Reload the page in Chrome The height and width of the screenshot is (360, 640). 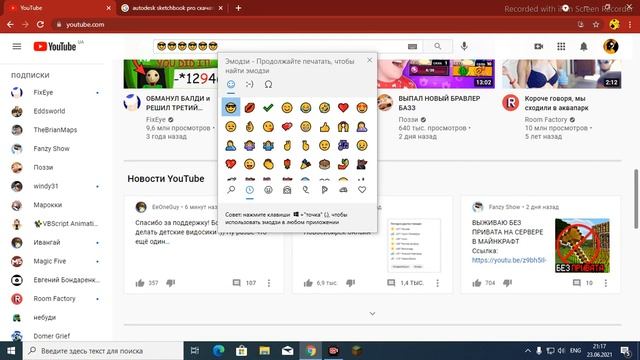(x=40, y=24)
